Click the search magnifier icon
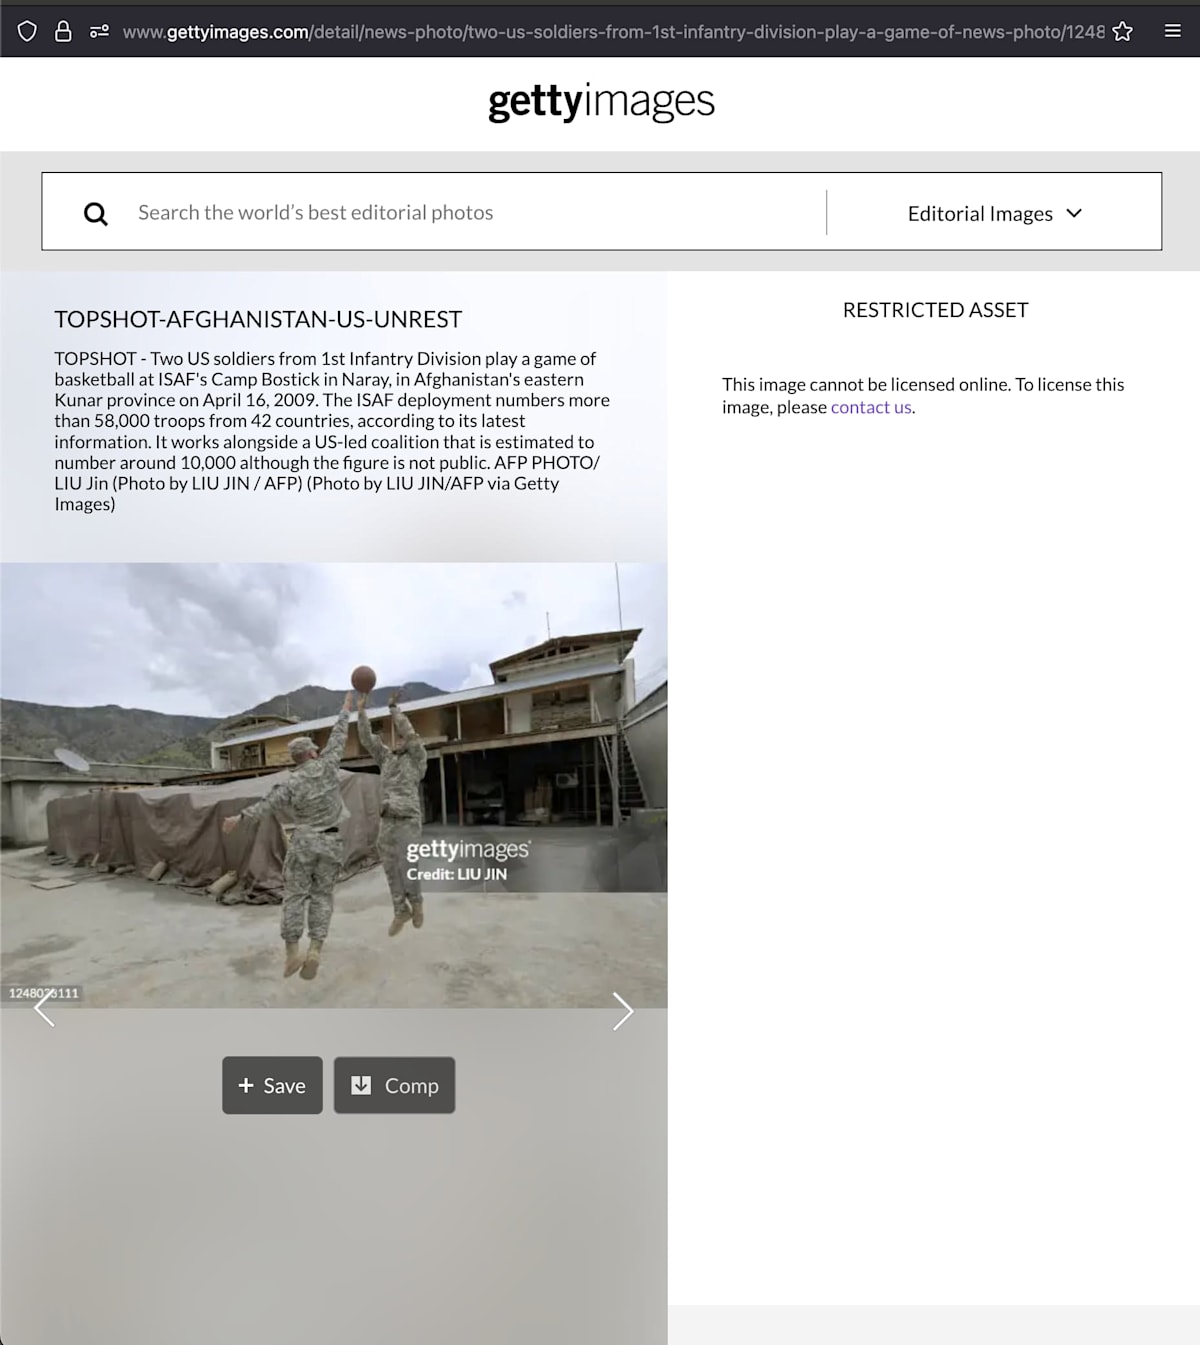The image size is (1200, 1345). coord(95,213)
